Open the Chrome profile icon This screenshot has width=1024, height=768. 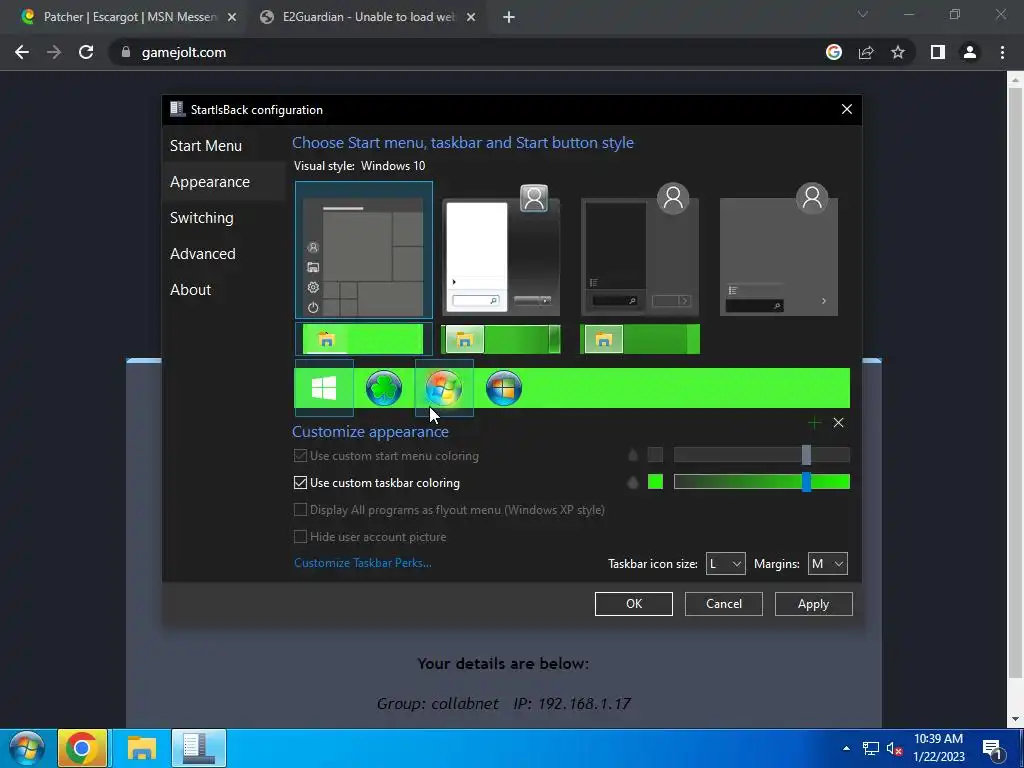[970, 52]
